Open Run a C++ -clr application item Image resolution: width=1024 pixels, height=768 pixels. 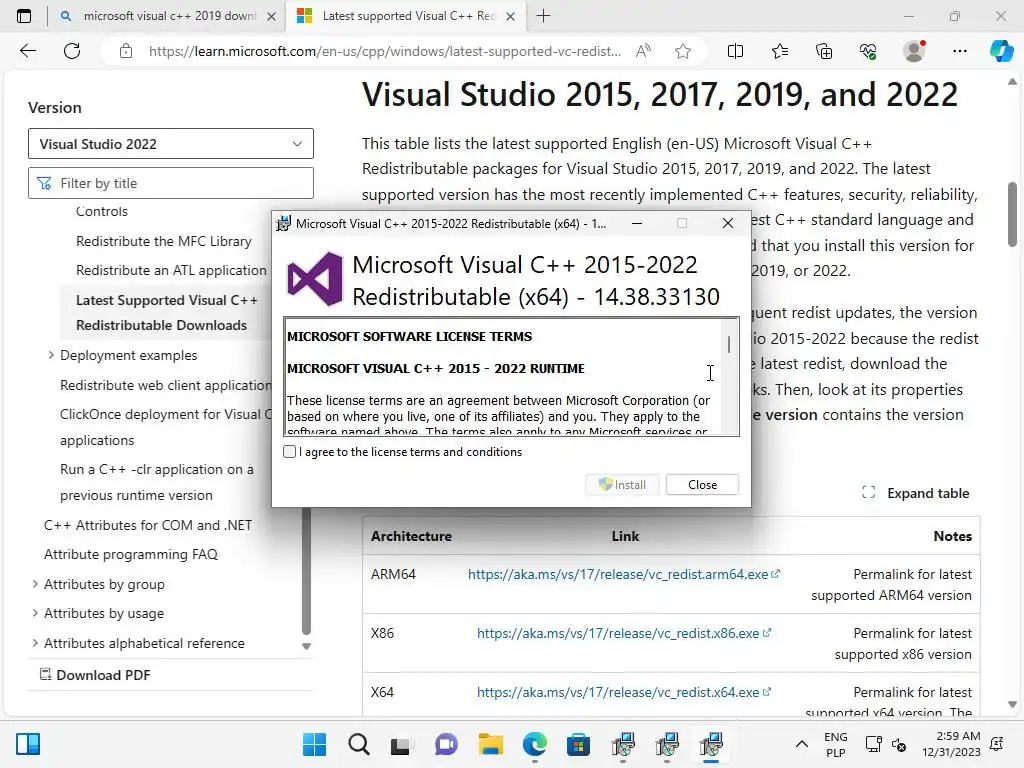click(x=157, y=482)
